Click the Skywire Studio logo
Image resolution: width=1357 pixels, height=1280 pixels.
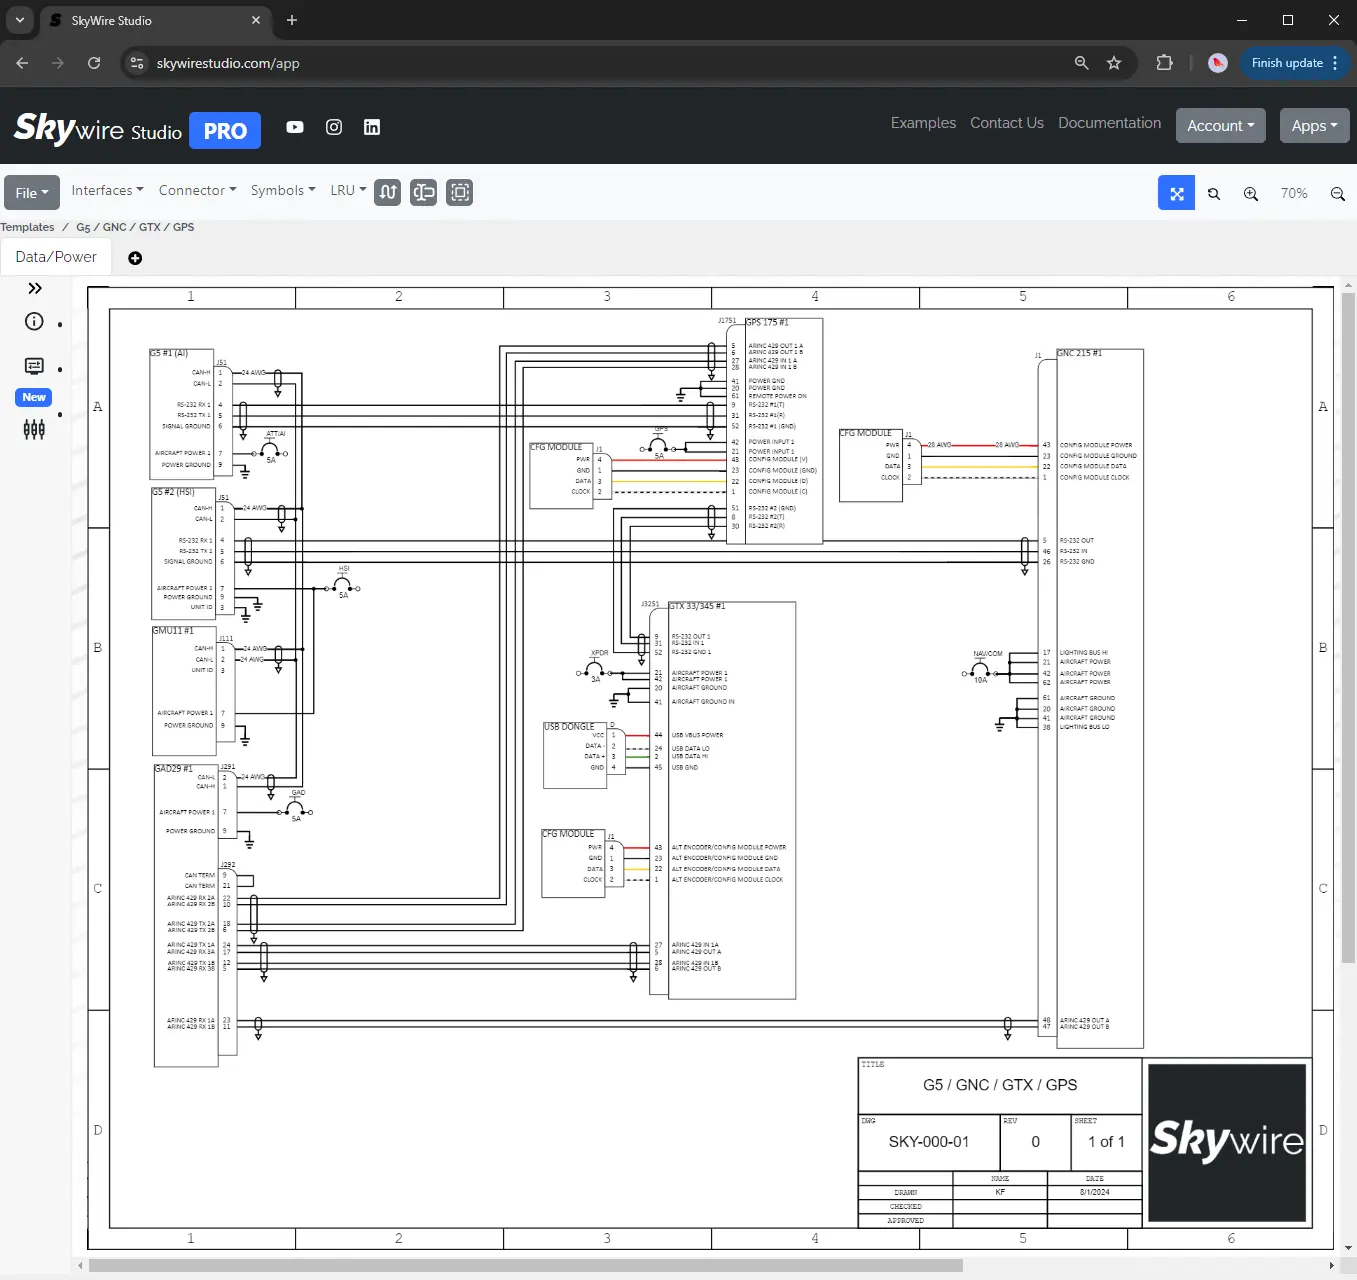(98, 128)
